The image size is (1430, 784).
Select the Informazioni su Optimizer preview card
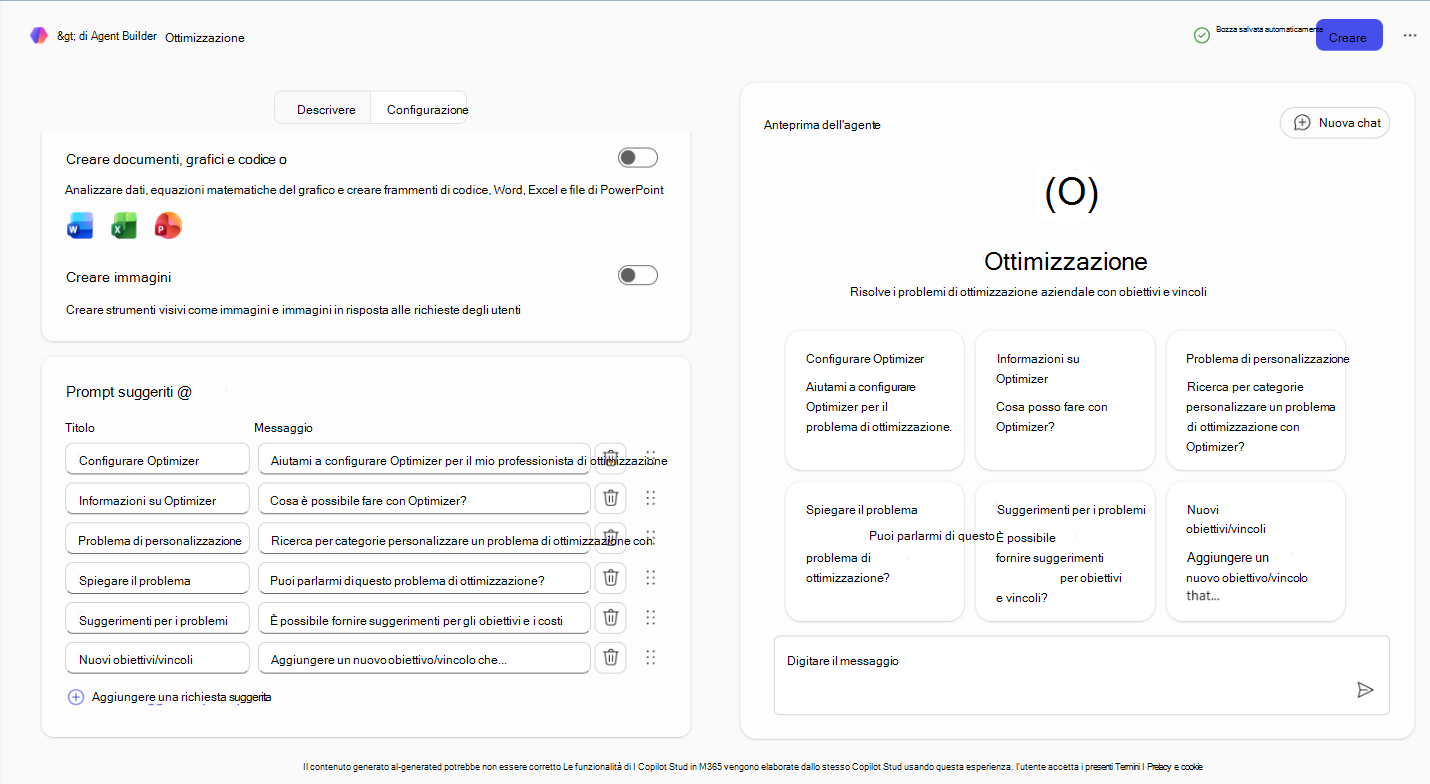click(1065, 400)
